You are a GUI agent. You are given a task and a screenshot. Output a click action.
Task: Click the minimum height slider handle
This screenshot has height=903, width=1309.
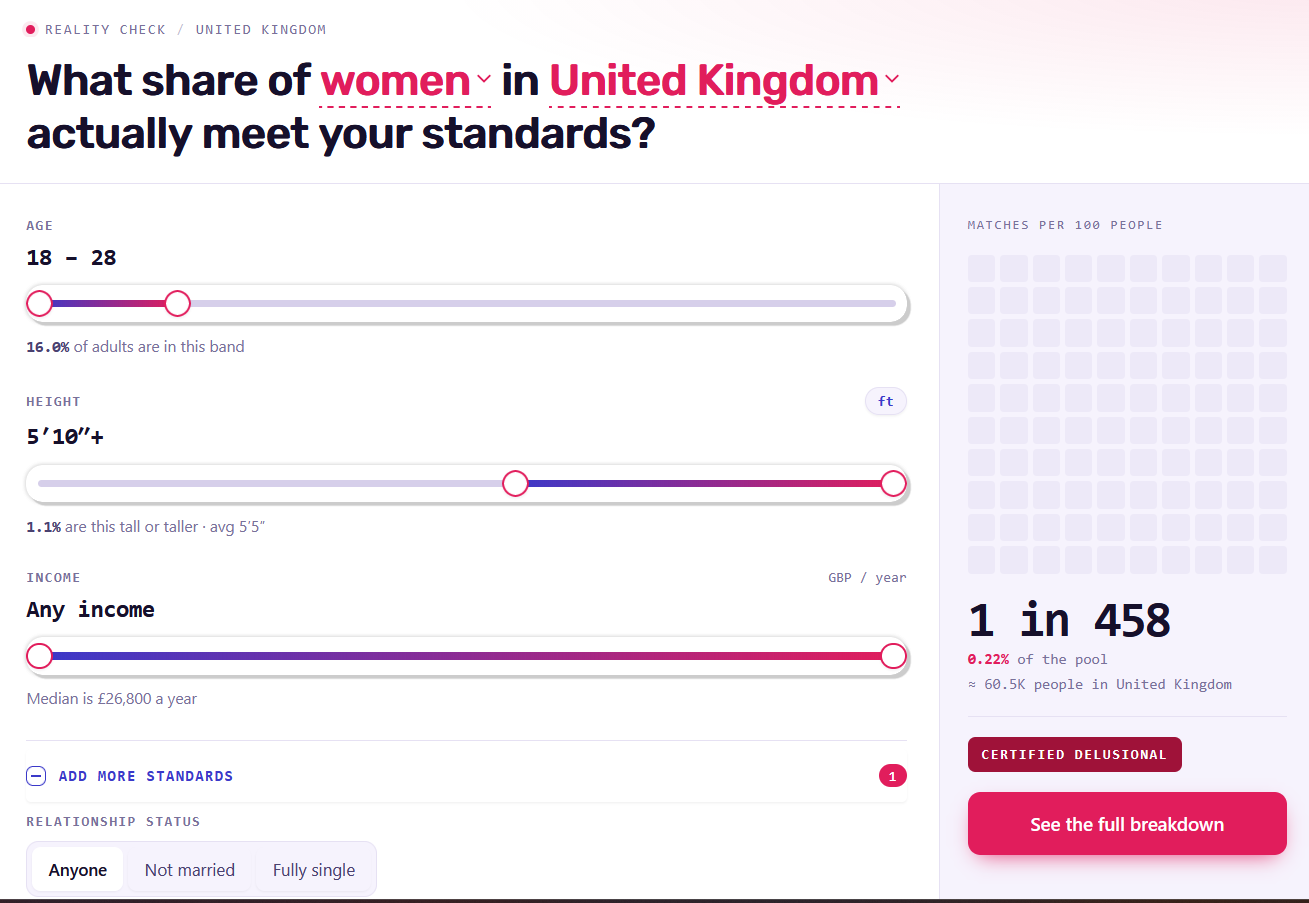[x=515, y=484]
